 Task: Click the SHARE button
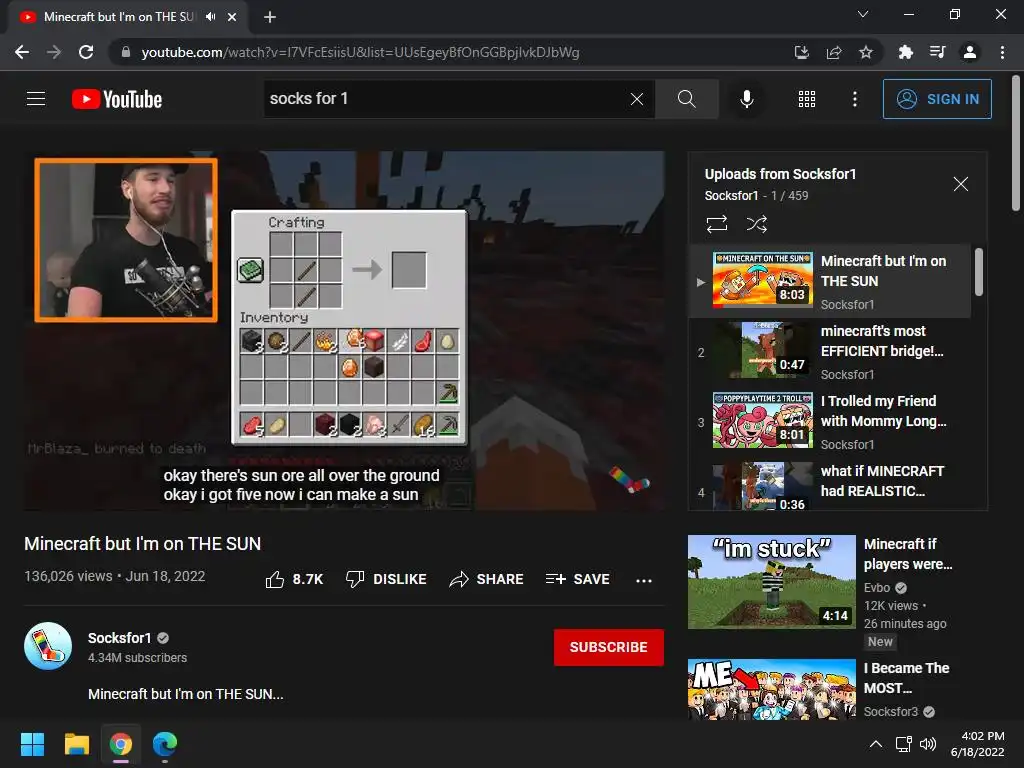pos(487,579)
